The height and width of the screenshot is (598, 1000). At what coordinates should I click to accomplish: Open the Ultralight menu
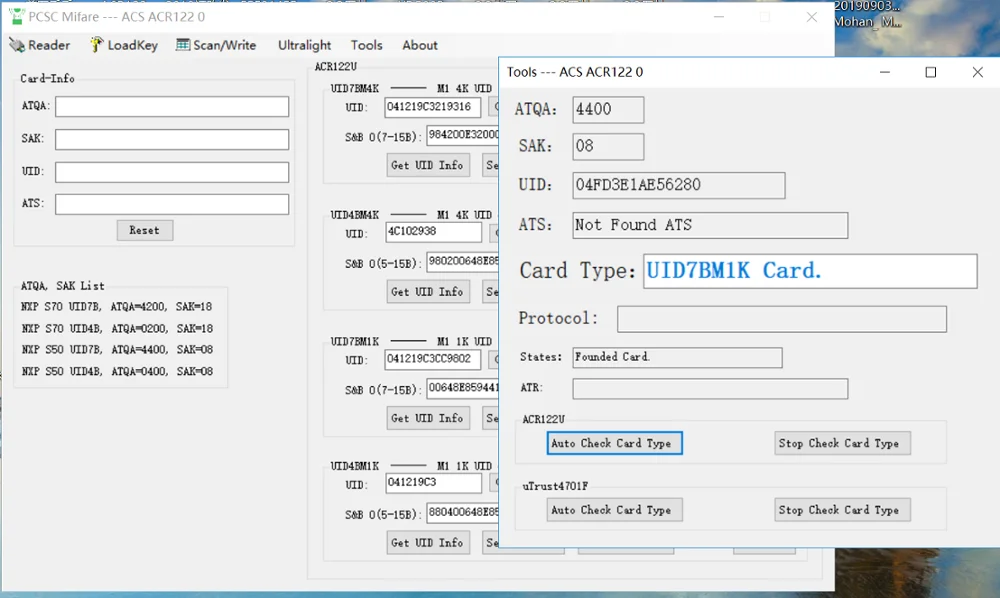(304, 45)
